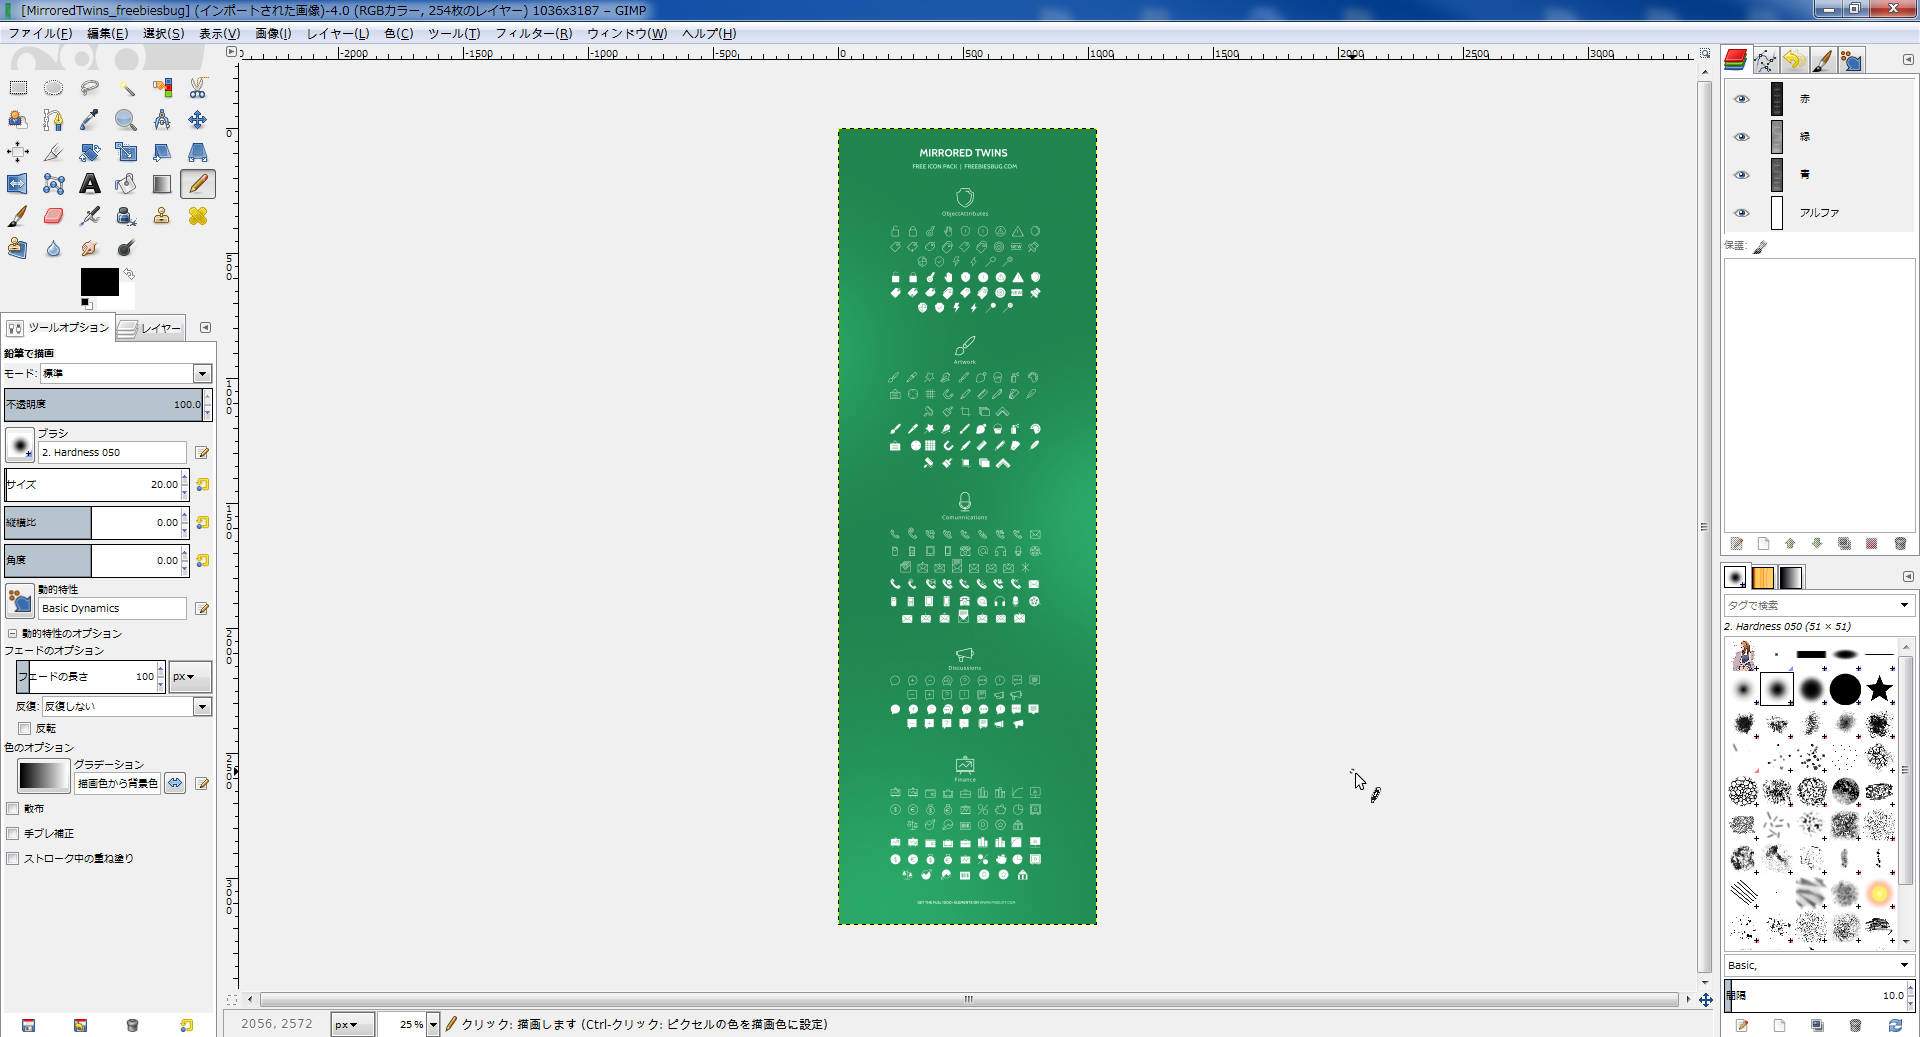
Task: Enable the 手ブレ補正 smooth stroke checkbox
Action: 13,833
